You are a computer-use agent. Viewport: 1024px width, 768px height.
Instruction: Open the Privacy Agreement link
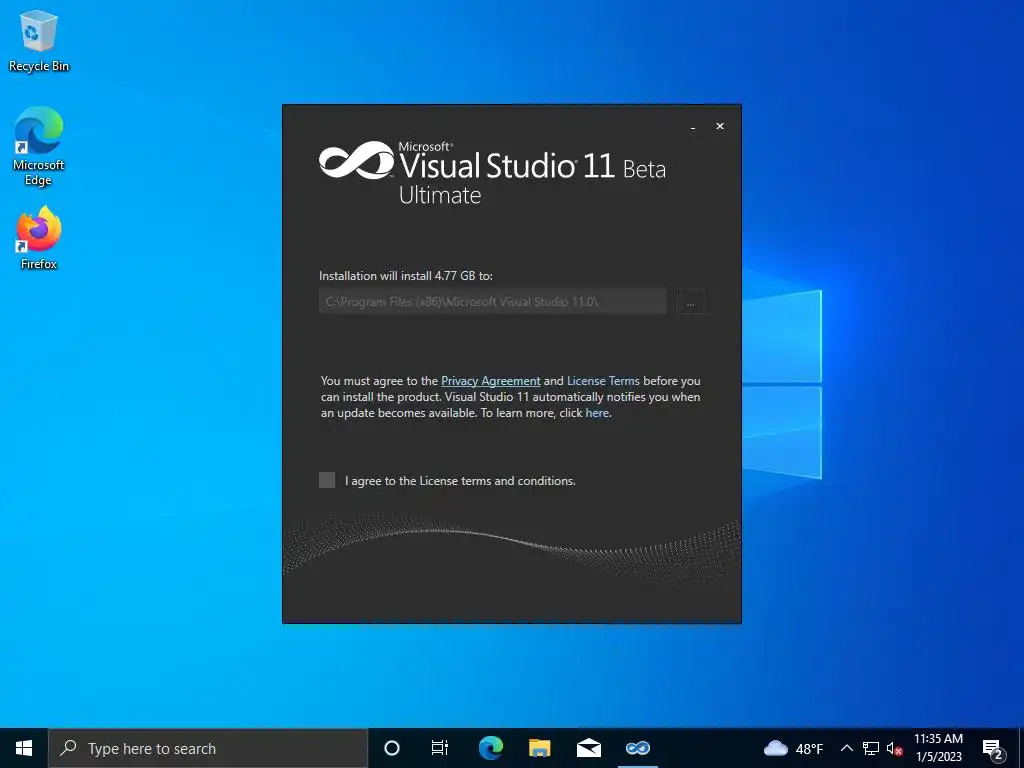tap(490, 381)
